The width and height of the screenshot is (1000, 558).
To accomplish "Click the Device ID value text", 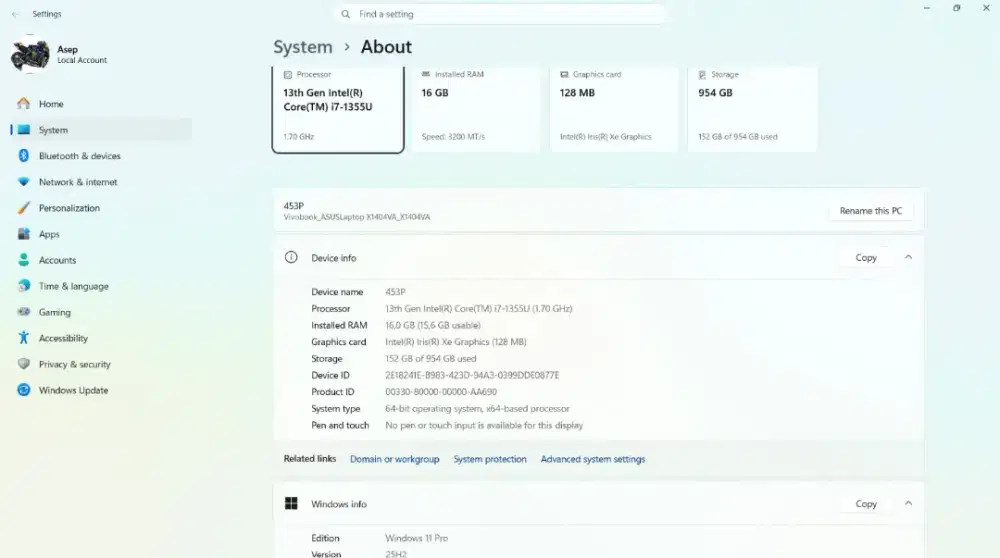I will click(472, 375).
